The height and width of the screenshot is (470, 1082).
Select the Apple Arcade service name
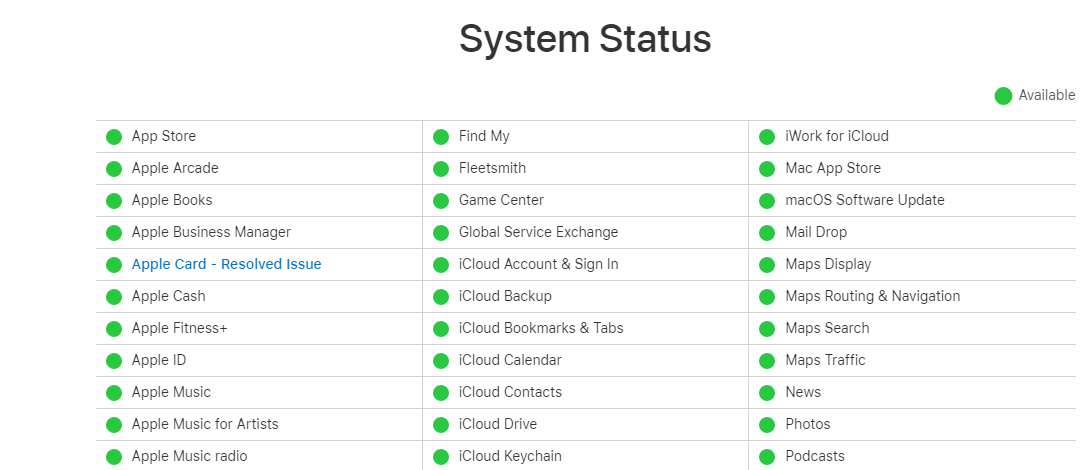(x=175, y=168)
